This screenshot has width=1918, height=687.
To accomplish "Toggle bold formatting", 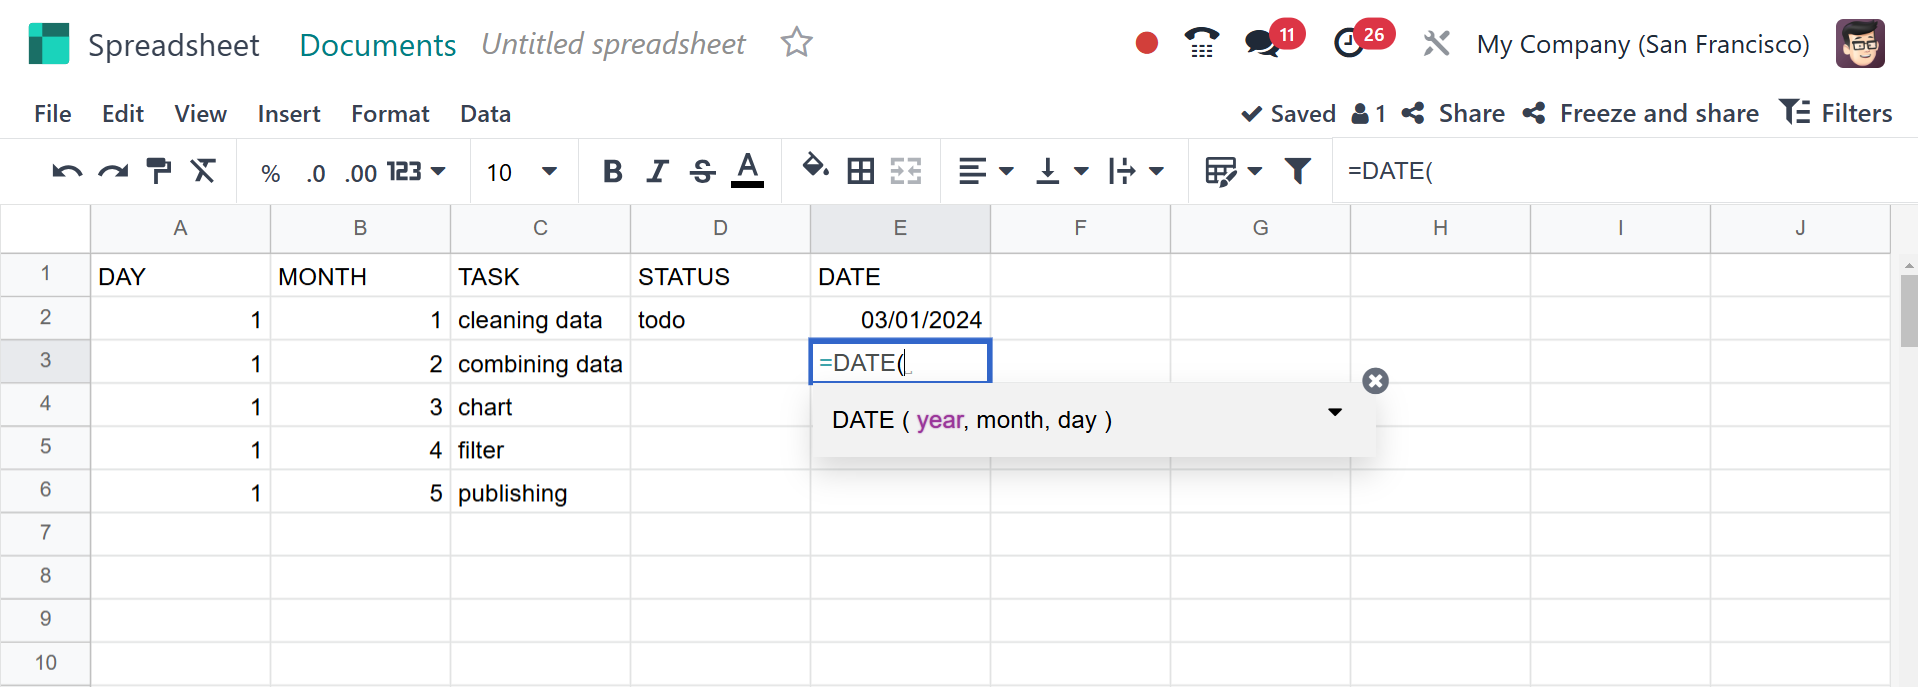I will (x=612, y=172).
